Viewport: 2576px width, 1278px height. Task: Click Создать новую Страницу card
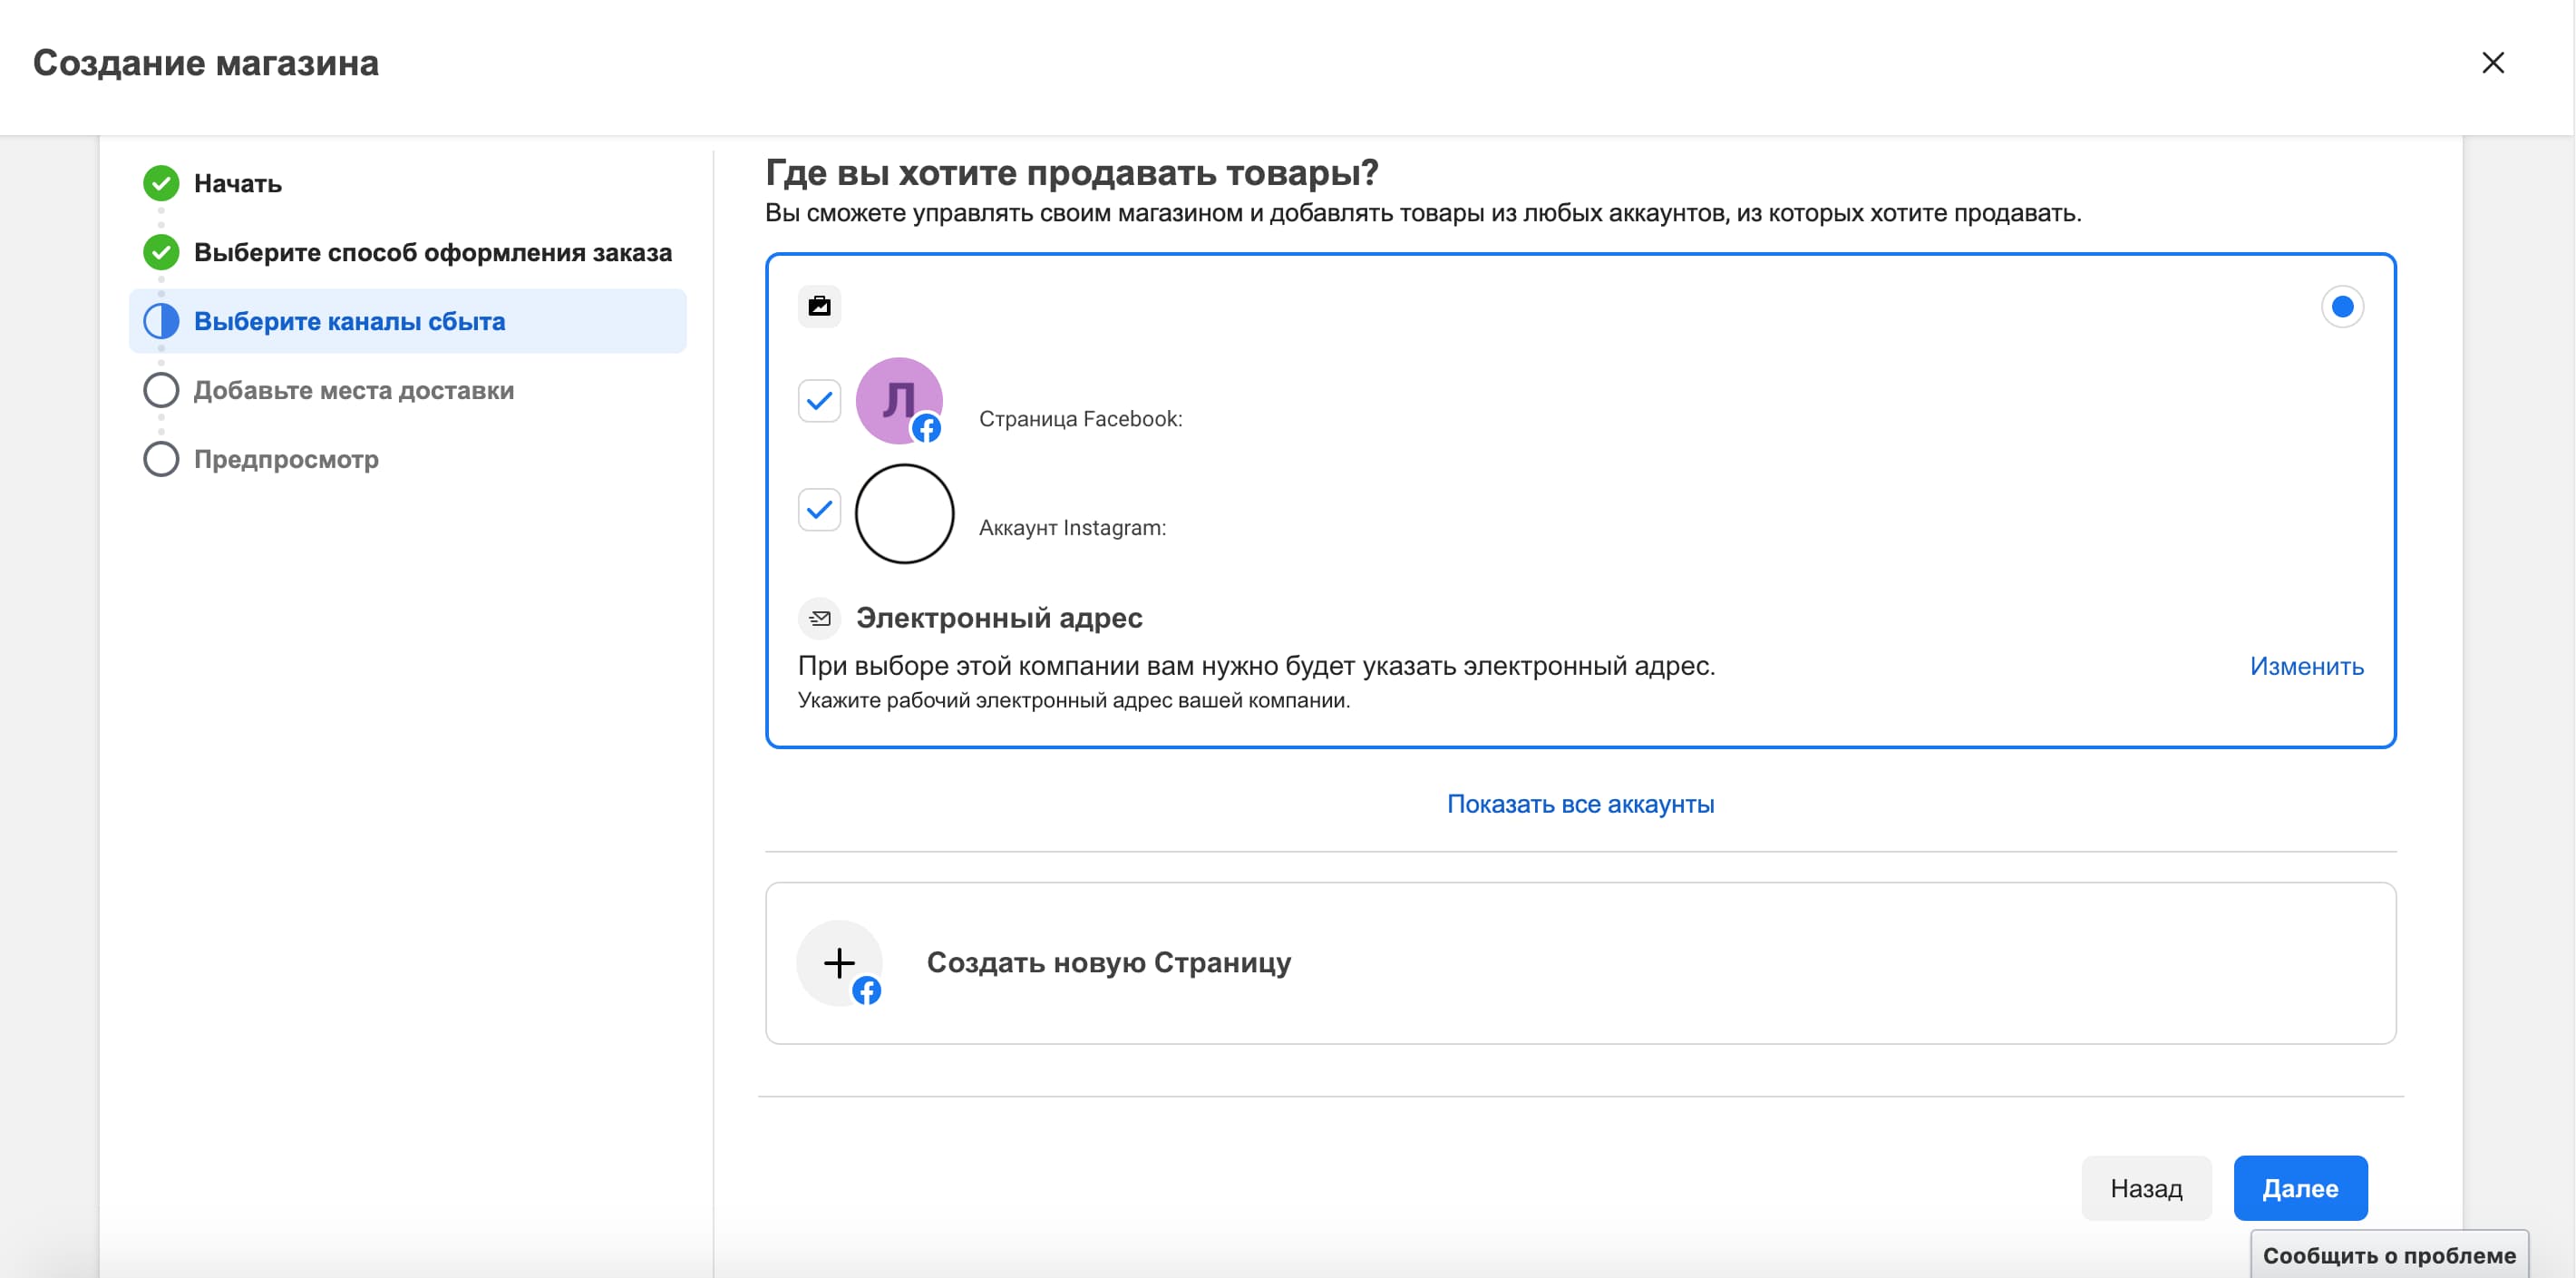pyautogui.click(x=1580, y=963)
